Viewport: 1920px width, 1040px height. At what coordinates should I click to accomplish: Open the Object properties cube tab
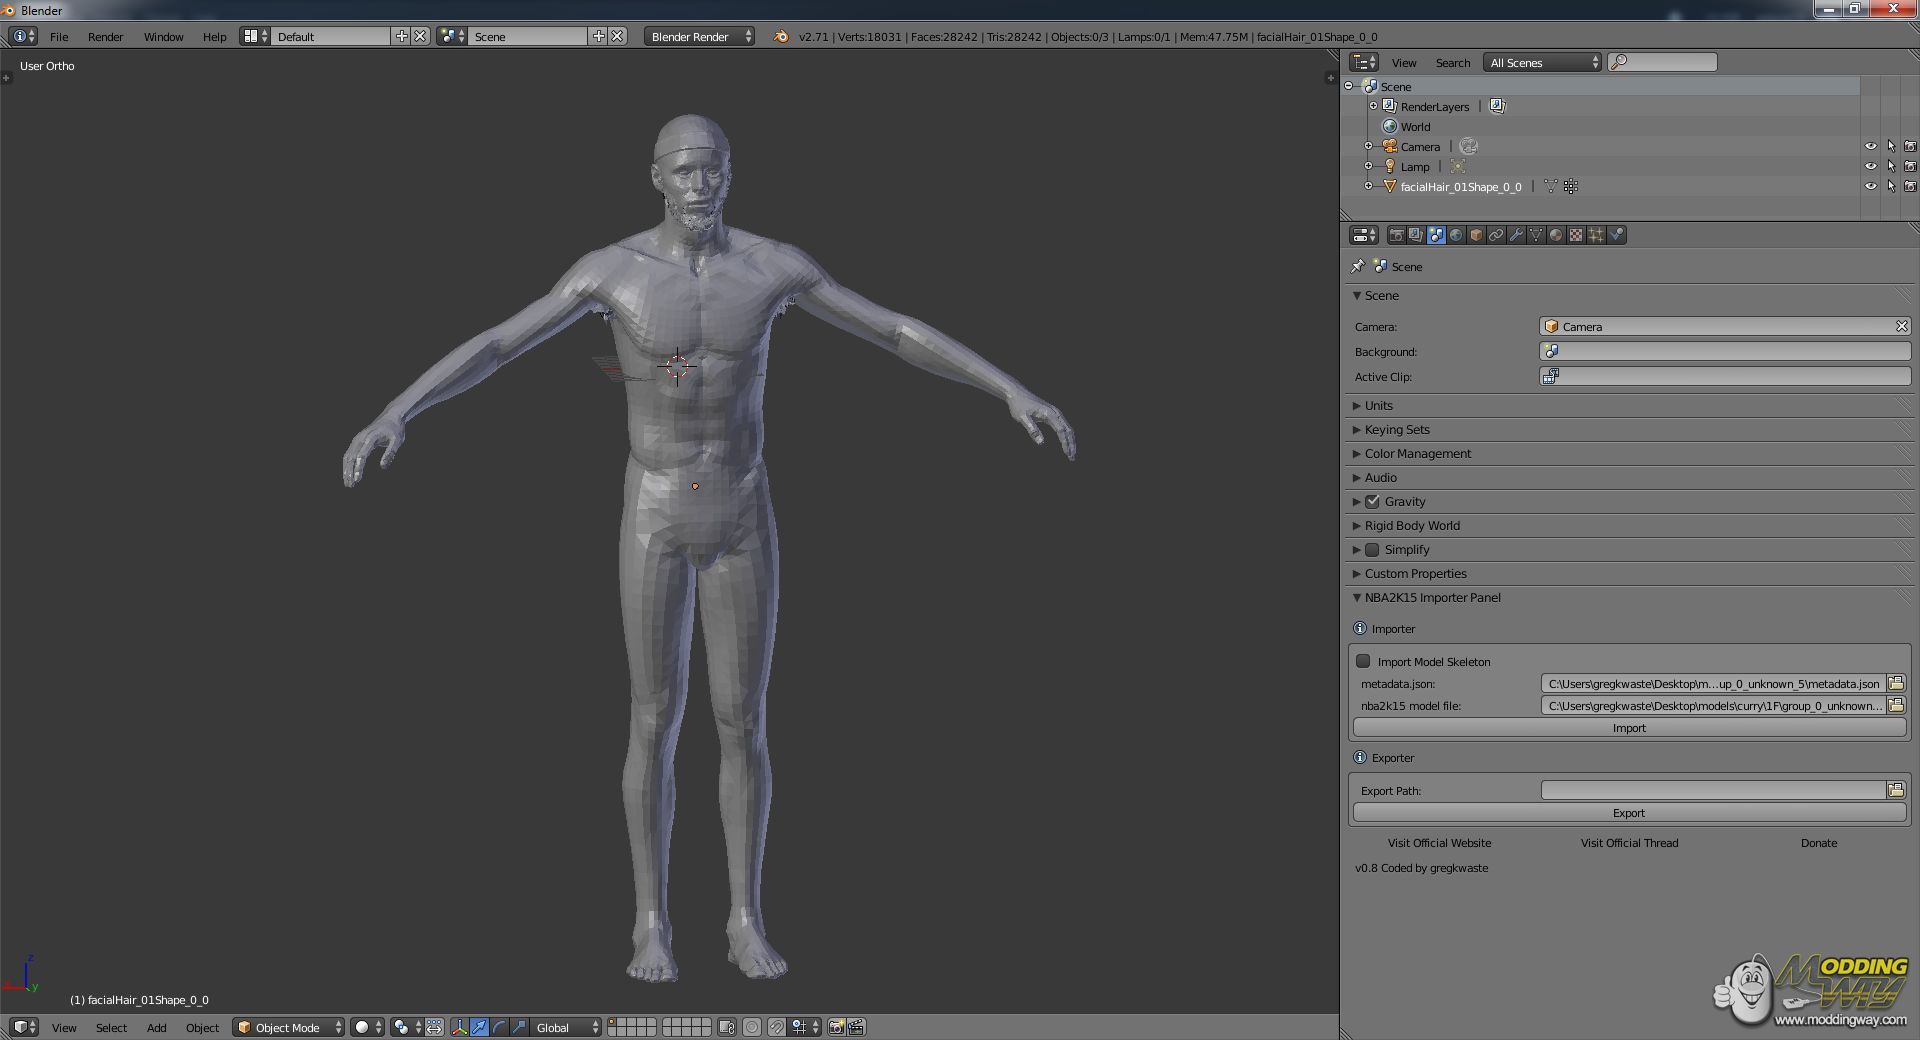[x=1476, y=235]
